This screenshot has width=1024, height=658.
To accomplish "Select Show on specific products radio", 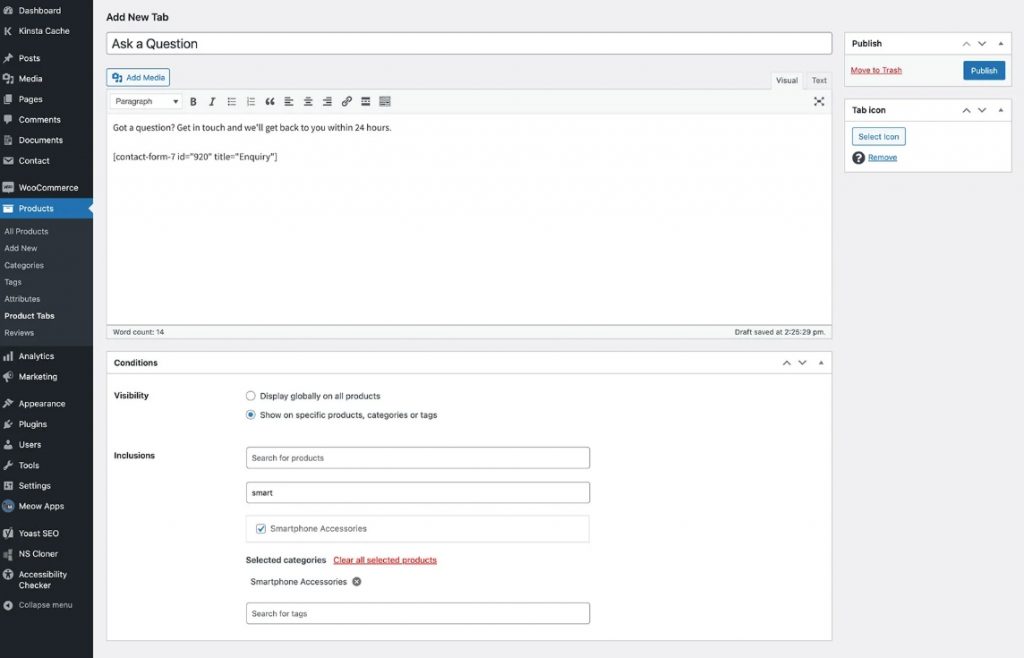I will [x=250, y=415].
